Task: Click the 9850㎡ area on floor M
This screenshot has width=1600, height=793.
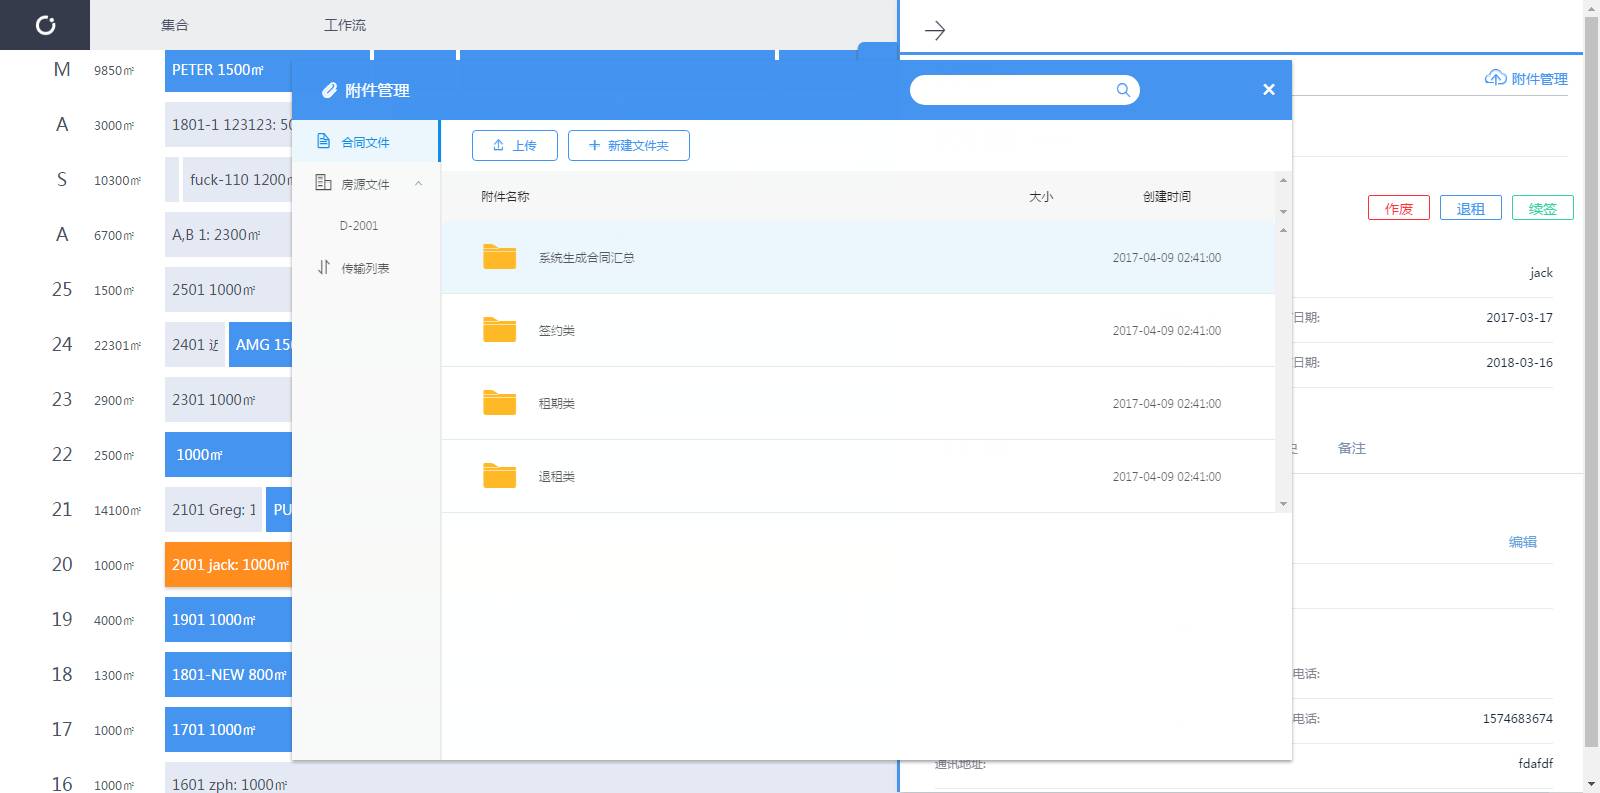Action: 114,70
